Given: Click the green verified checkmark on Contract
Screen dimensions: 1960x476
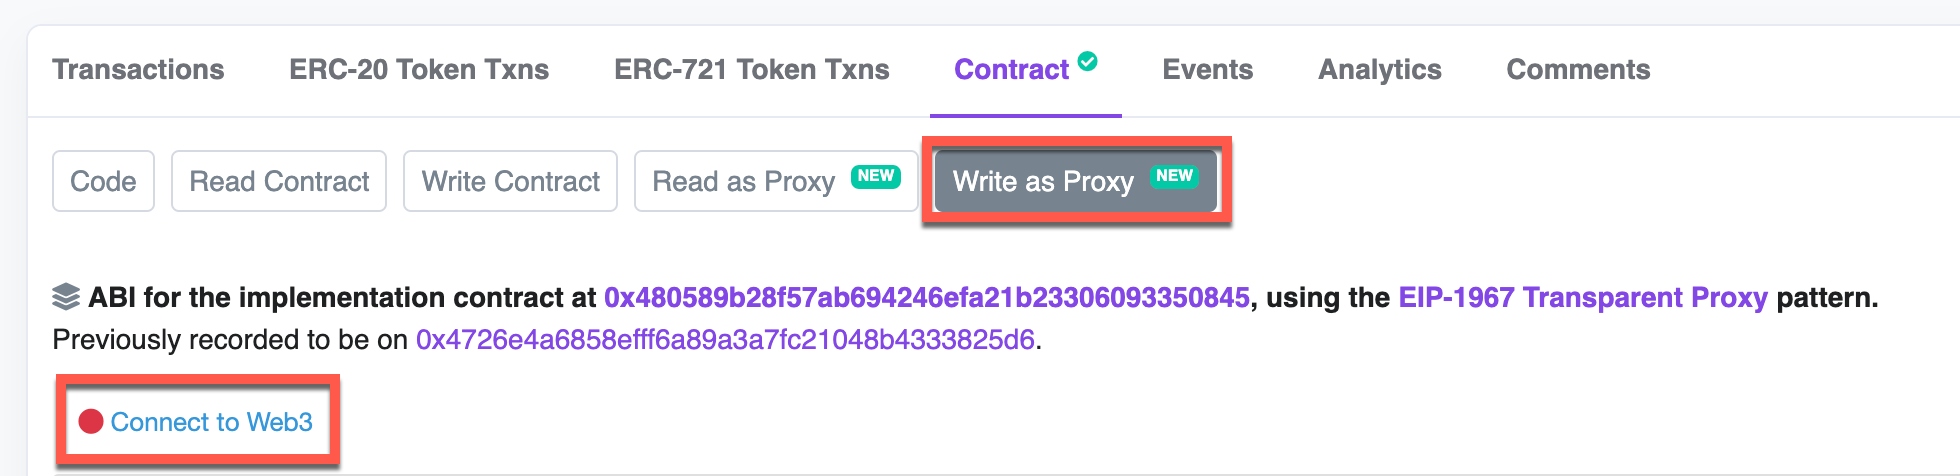Looking at the screenshot, I should click(1088, 61).
